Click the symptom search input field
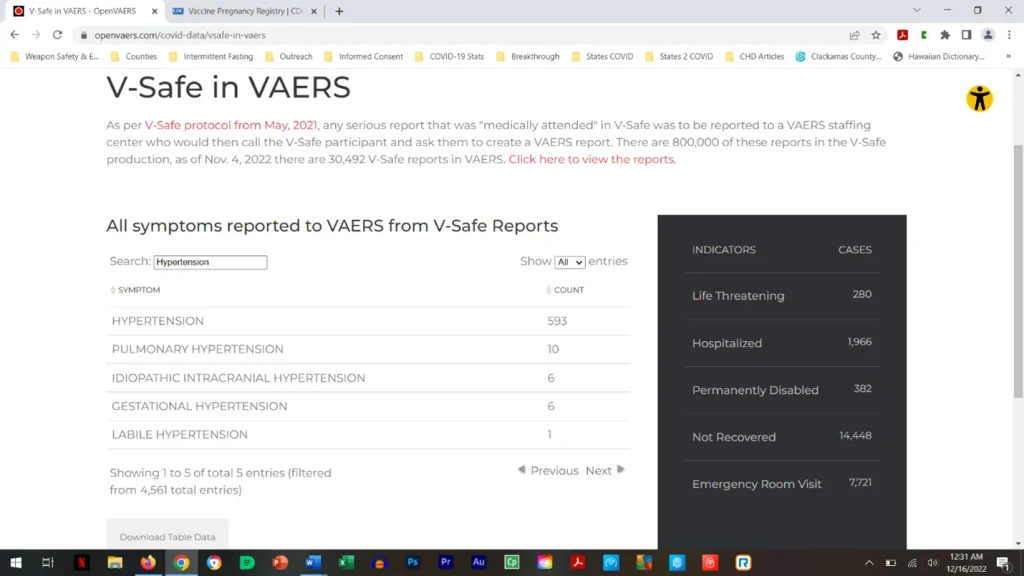 pyautogui.click(x=210, y=262)
